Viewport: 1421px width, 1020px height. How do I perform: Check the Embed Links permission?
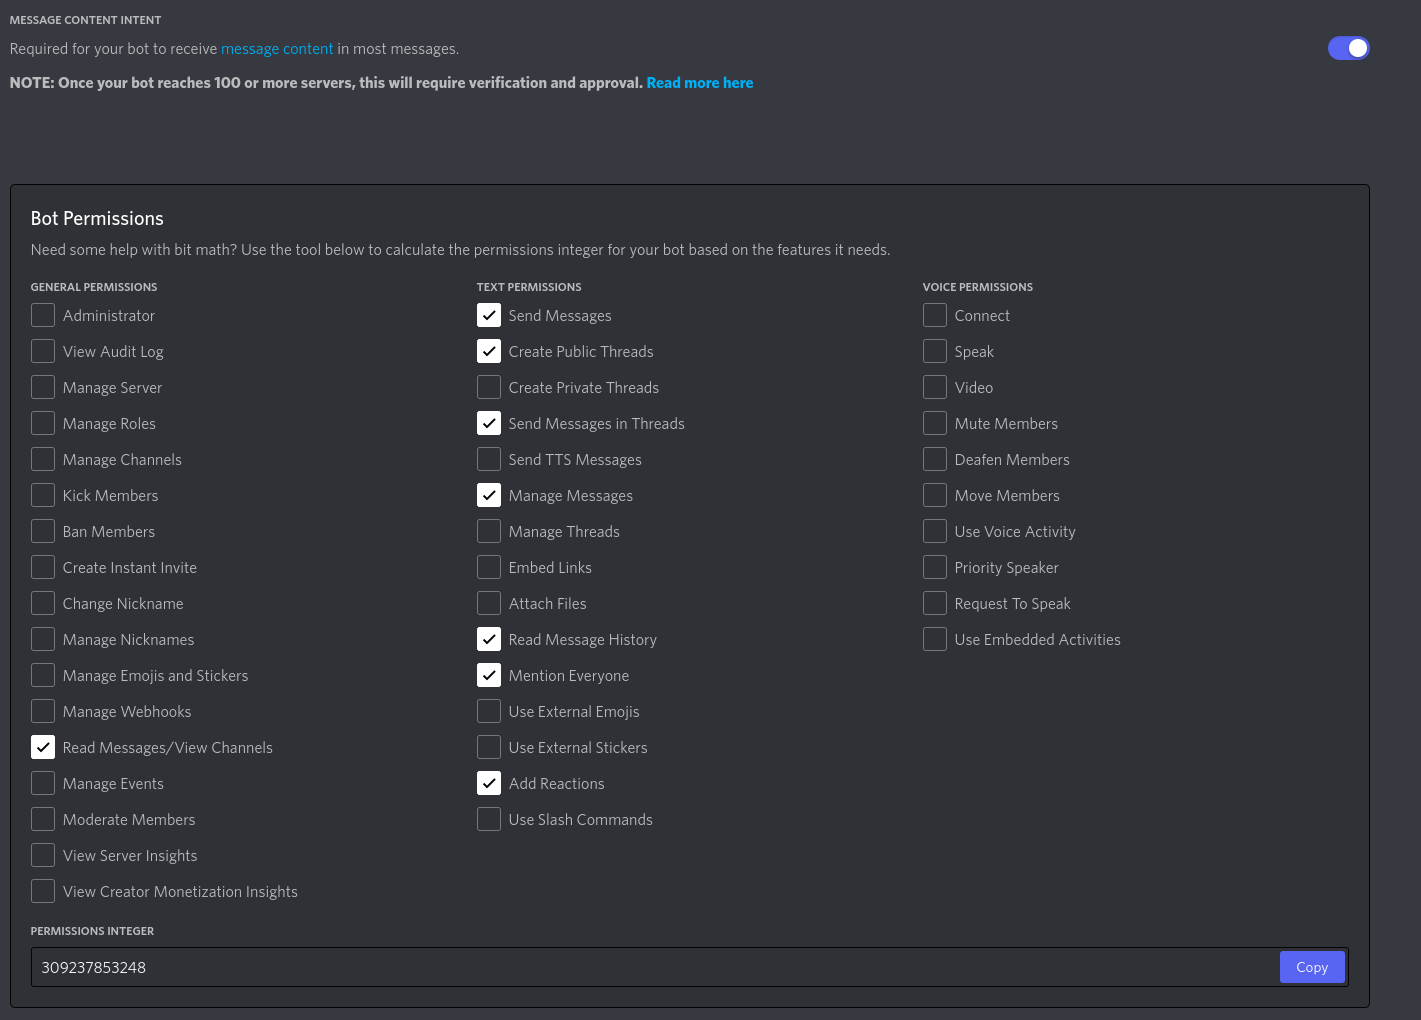[x=489, y=567]
